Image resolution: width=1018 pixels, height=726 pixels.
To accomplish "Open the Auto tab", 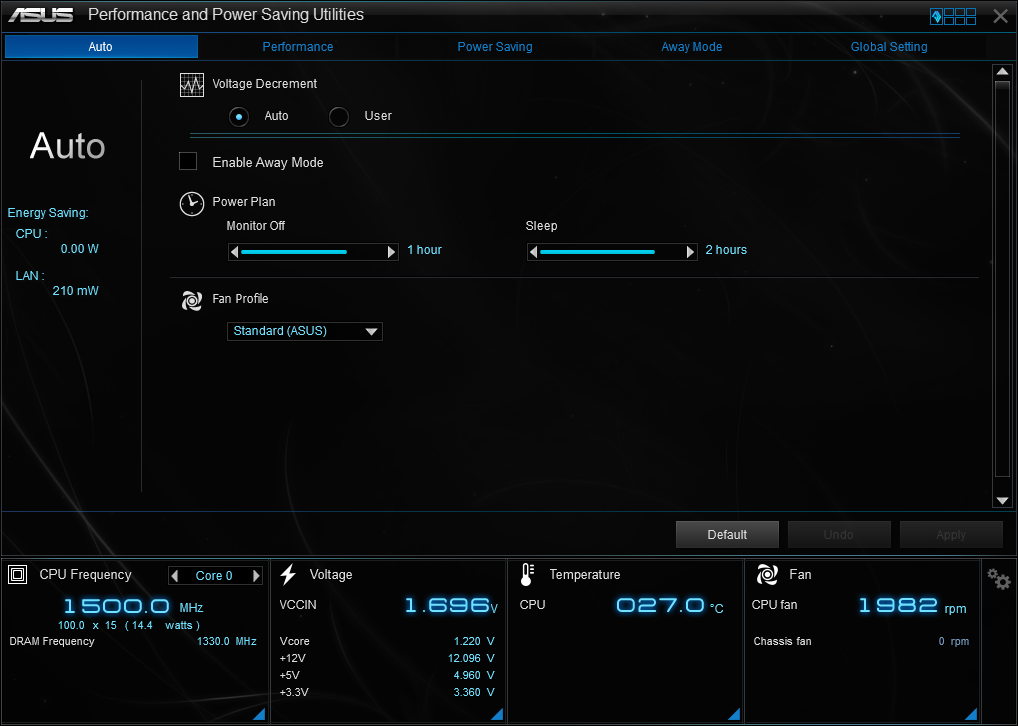I will click(x=101, y=47).
